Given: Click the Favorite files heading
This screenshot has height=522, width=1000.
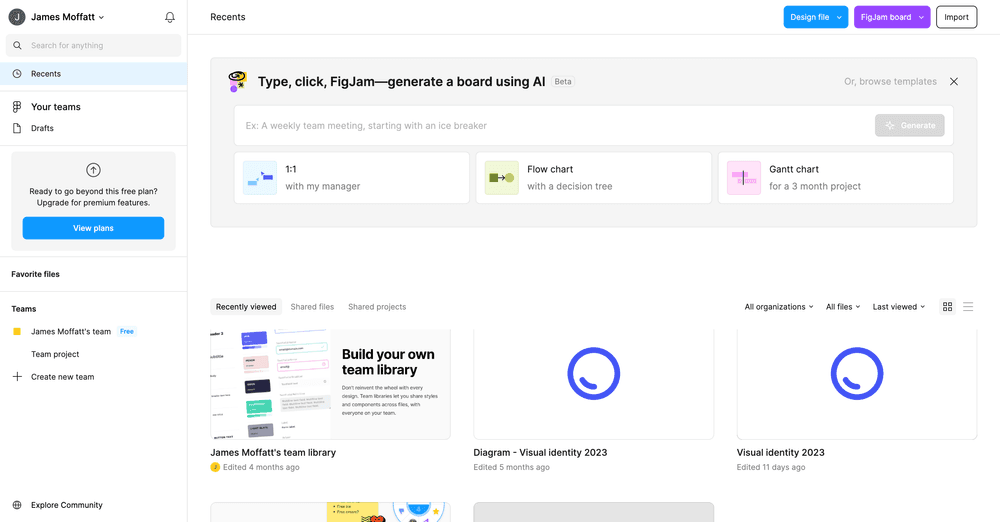Looking at the screenshot, I should 35,274.
